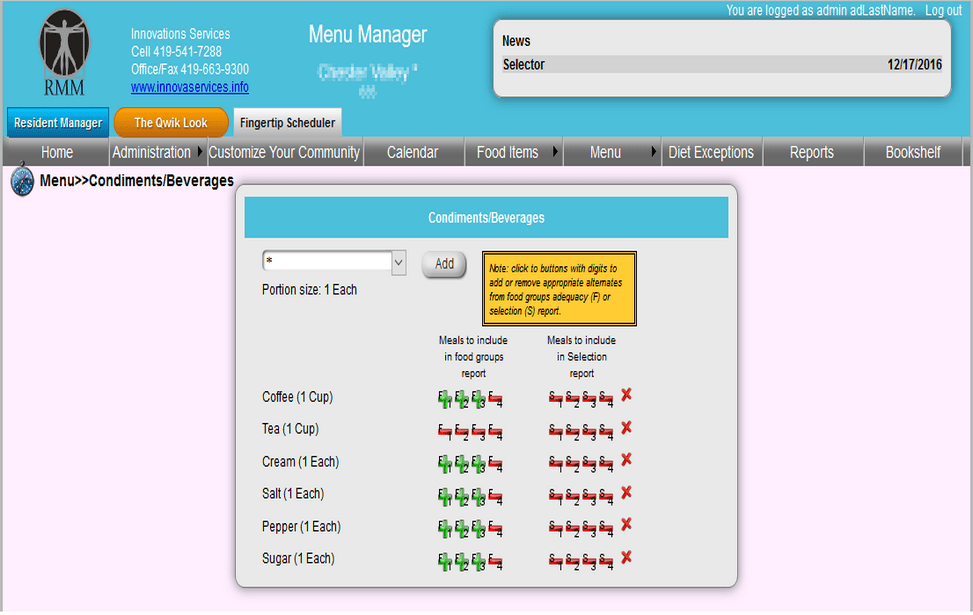Viewport: 973px width, 615px height.
Task: Toggle S3 selection report for Coffee
Action: [x=589, y=398]
